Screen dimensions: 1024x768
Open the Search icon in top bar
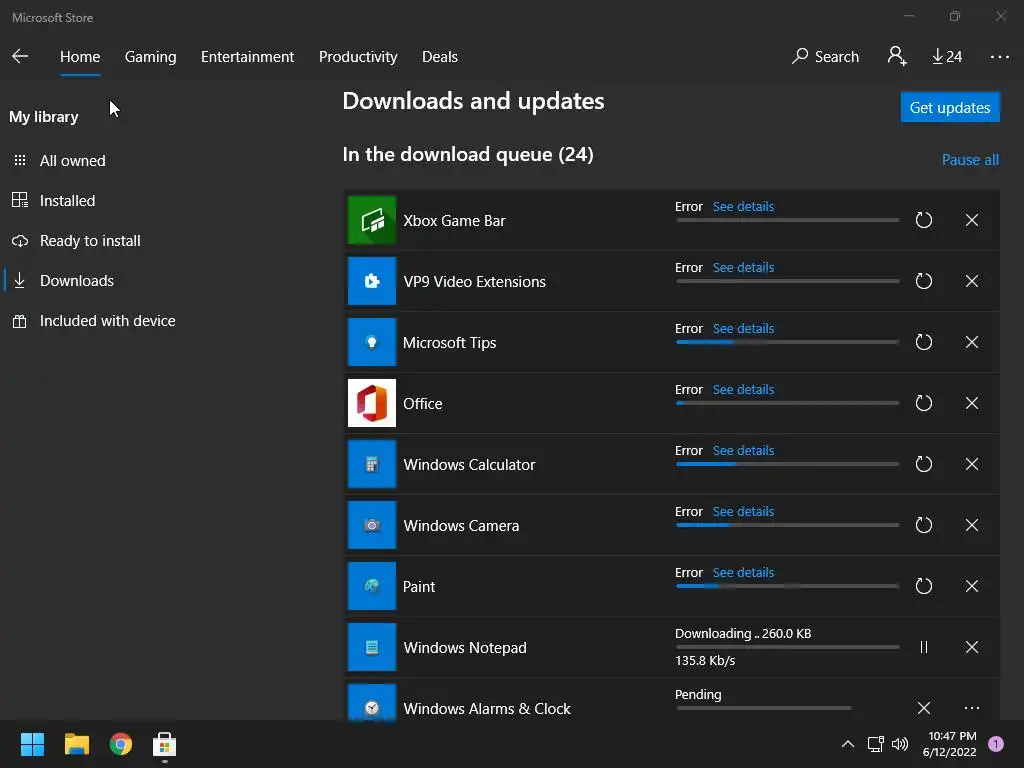pyautogui.click(x=825, y=57)
